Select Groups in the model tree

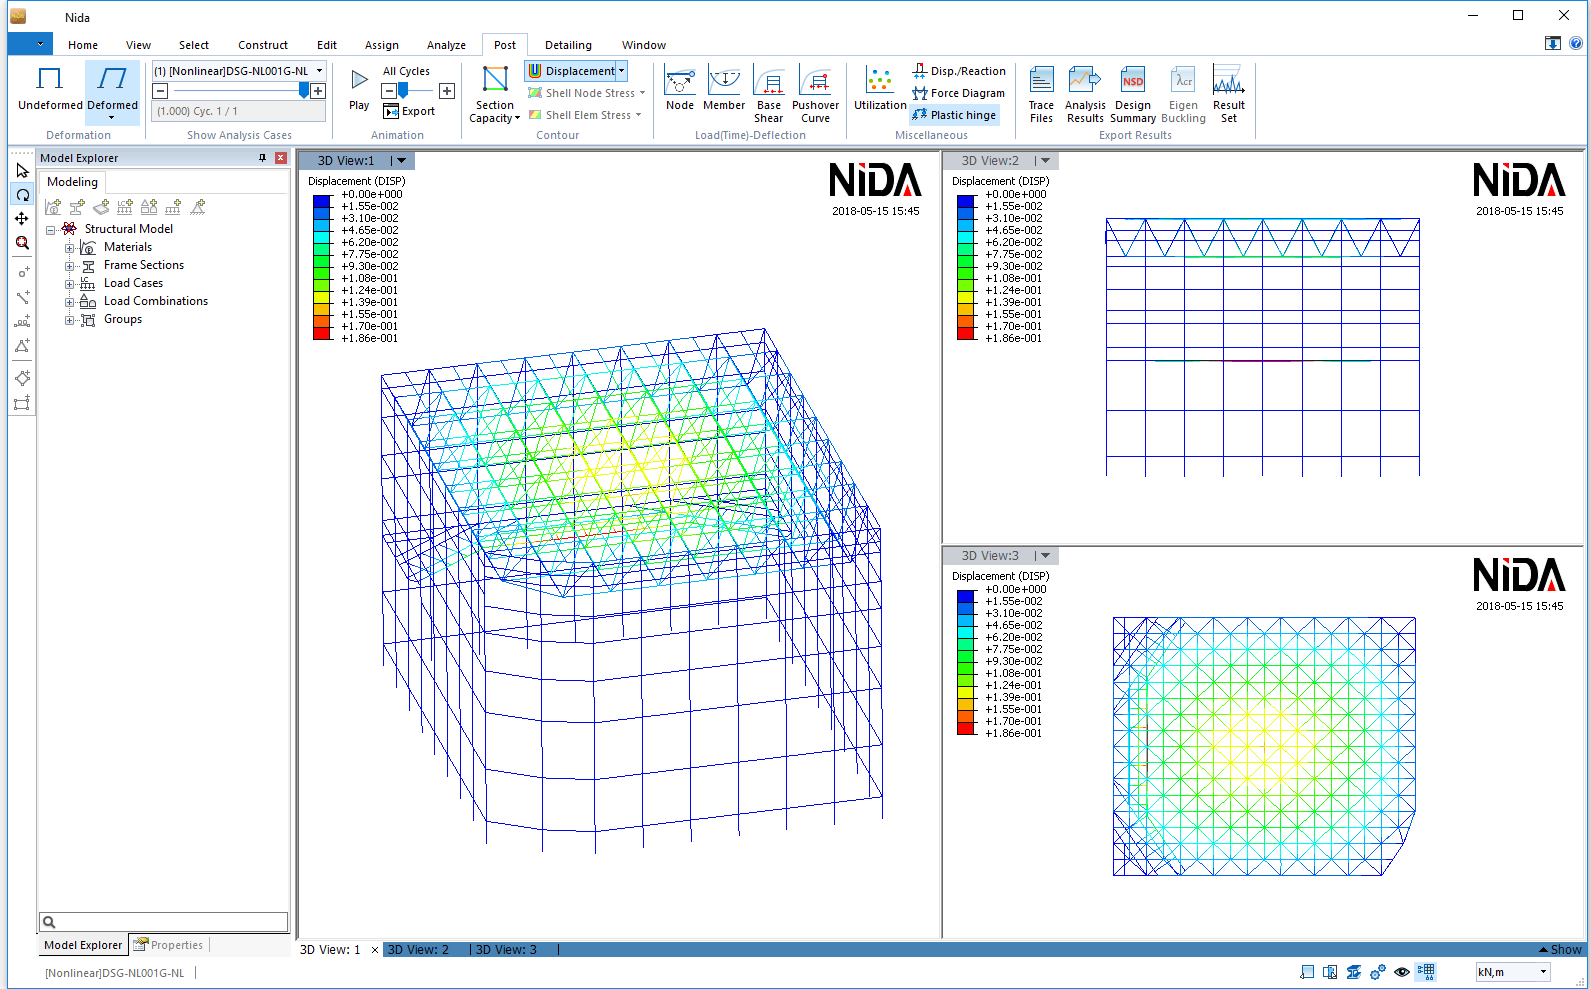pos(123,320)
